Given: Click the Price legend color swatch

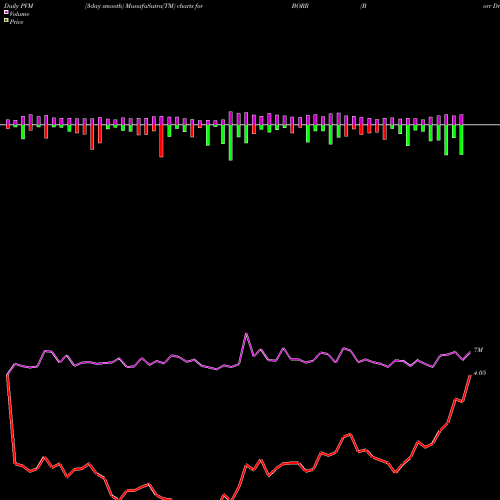Looking at the screenshot, I should tap(6, 20).
